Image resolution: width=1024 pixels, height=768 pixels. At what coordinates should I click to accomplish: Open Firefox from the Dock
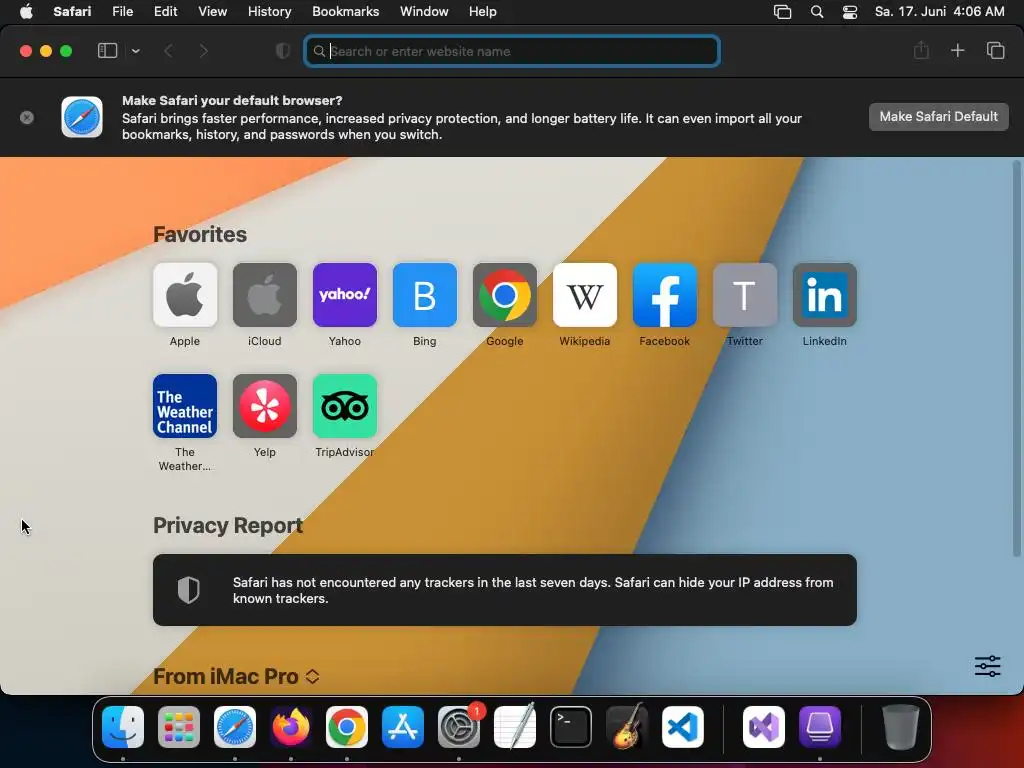click(291, 727)
